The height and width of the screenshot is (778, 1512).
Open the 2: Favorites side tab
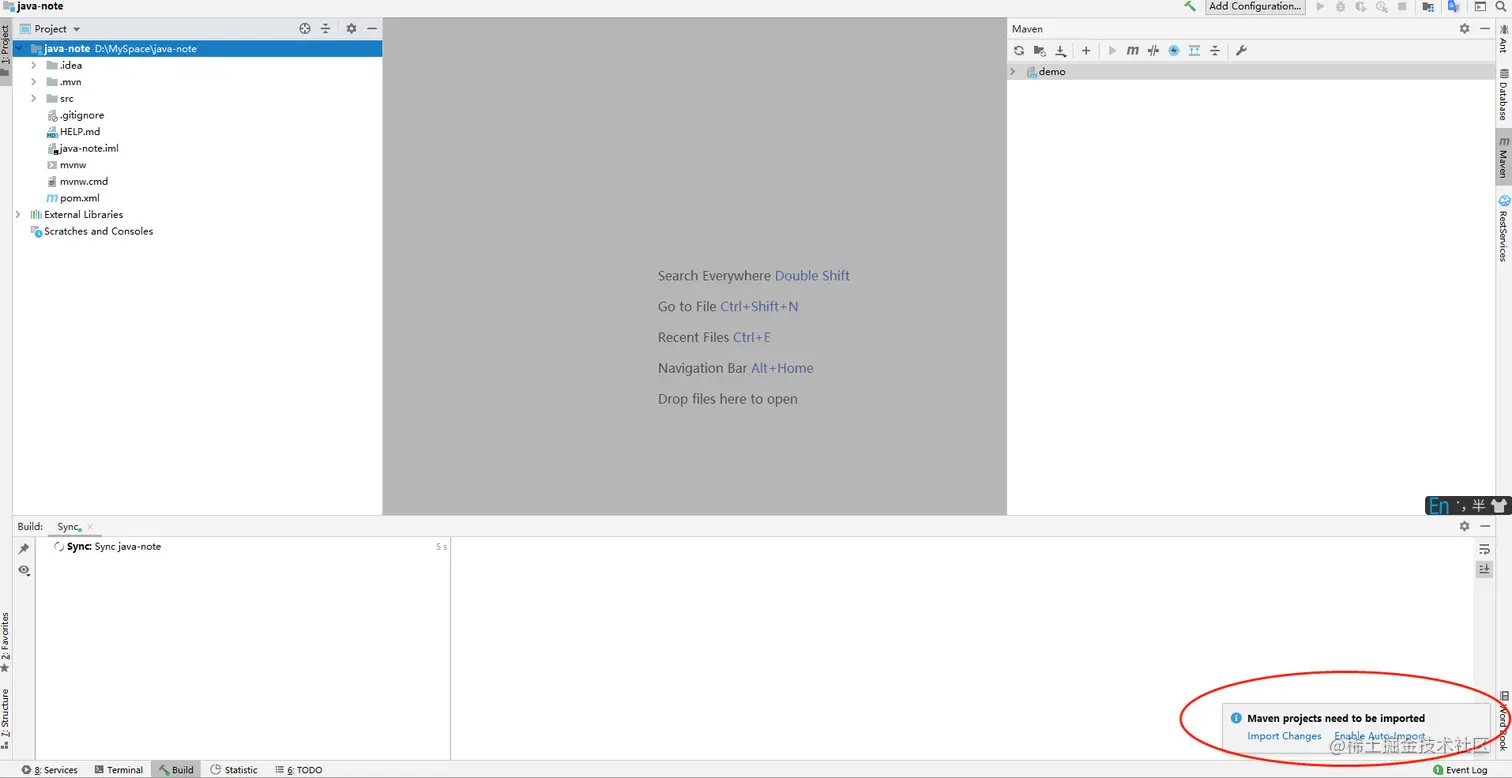[x=5, y=642]
